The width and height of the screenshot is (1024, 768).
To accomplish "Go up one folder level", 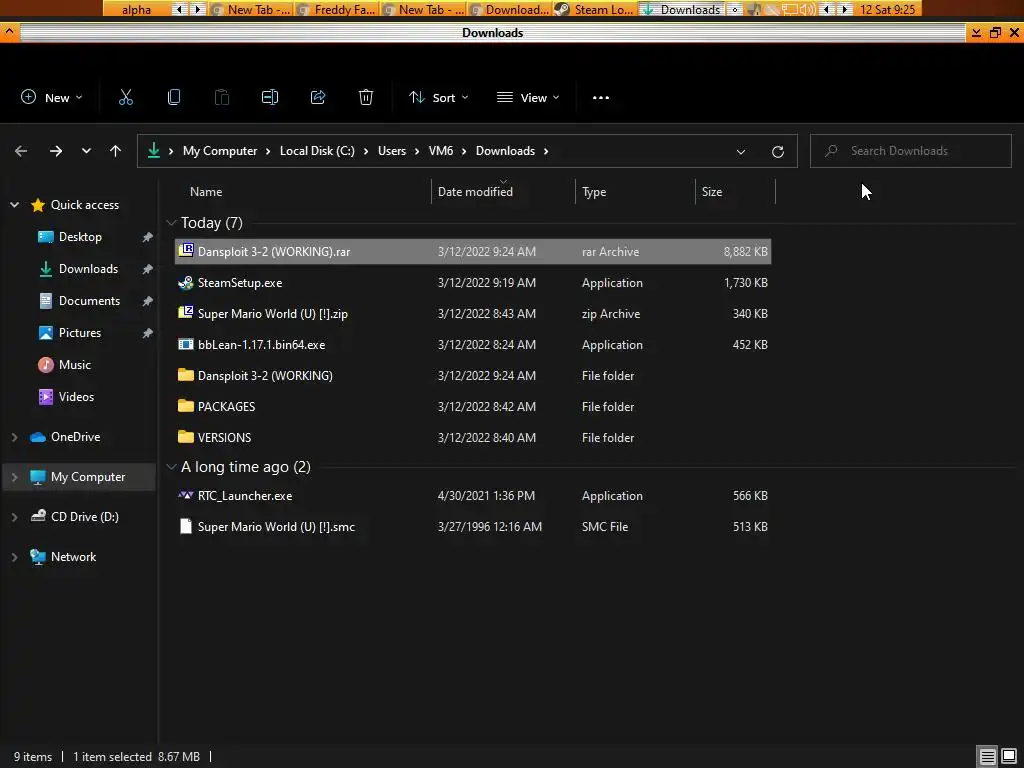I will pyautogui.click(x=116, y=151).
